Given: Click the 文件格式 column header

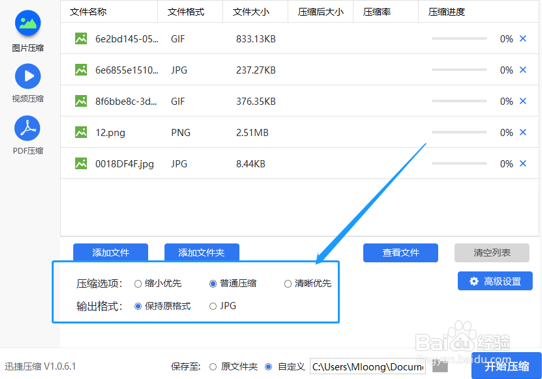Looking at the screenshot, I should 186,12.
